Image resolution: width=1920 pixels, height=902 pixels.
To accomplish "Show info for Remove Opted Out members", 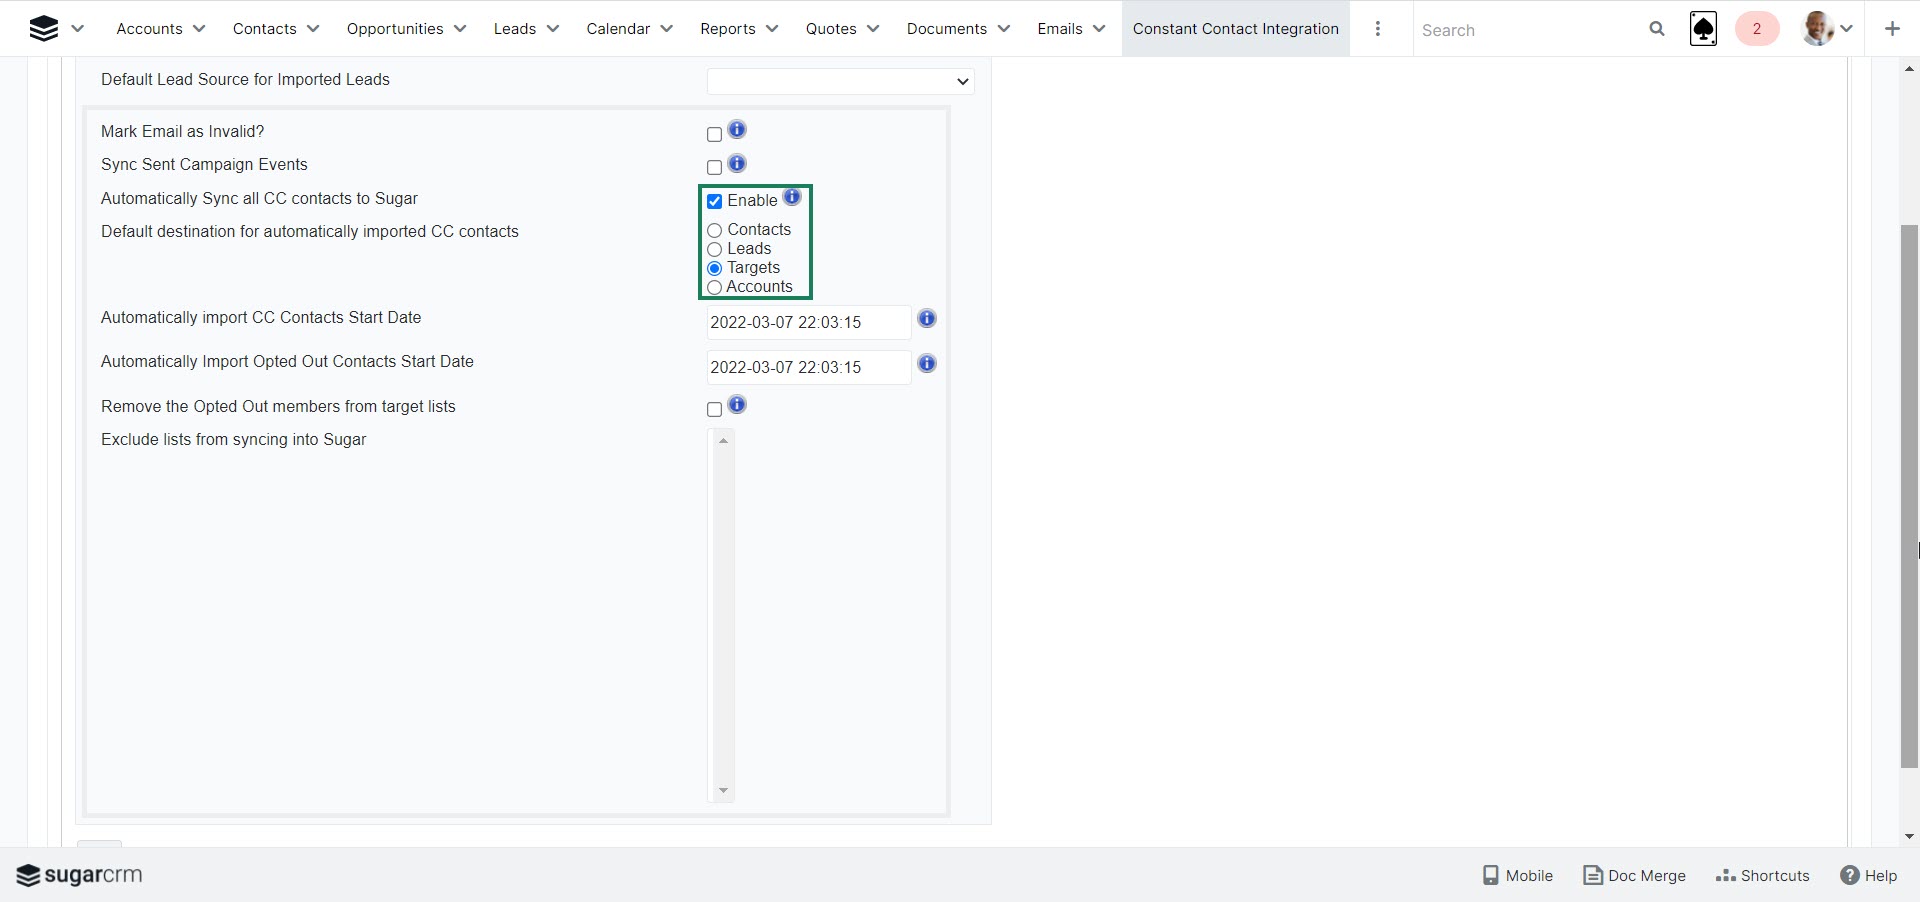I will coord(737,405).
